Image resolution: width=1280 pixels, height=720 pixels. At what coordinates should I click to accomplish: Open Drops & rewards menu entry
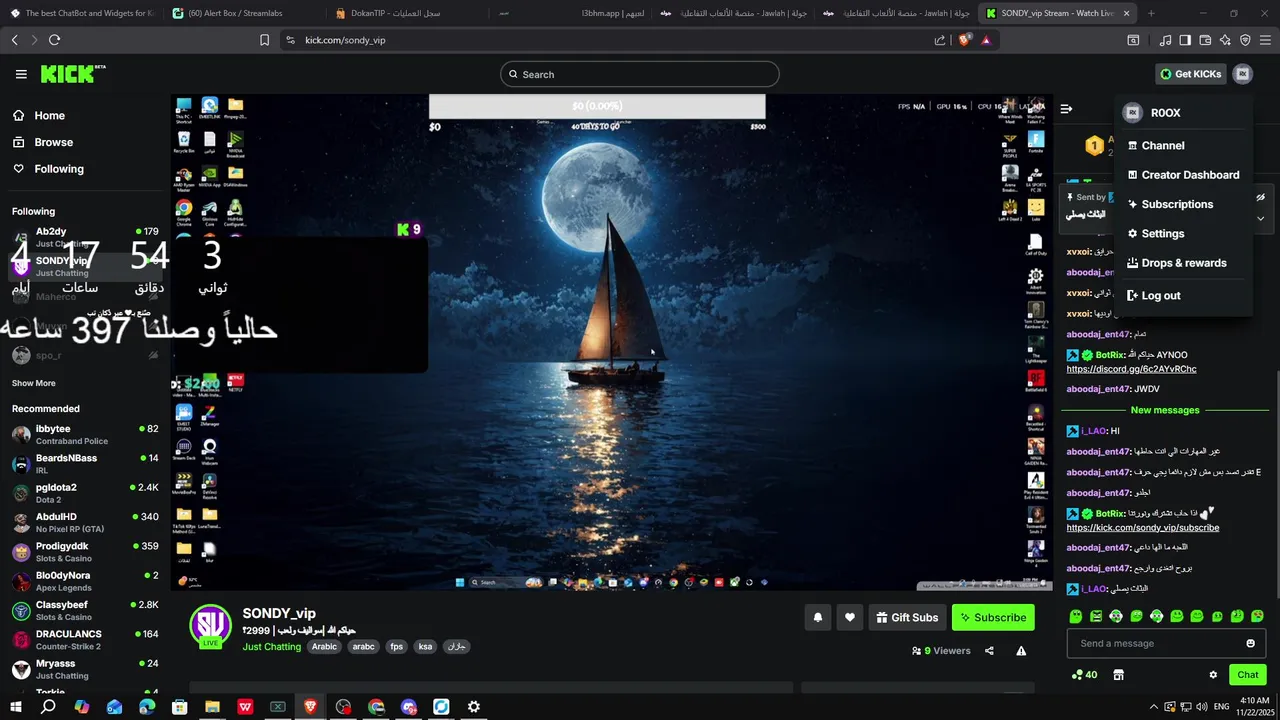click(1183, 263)
